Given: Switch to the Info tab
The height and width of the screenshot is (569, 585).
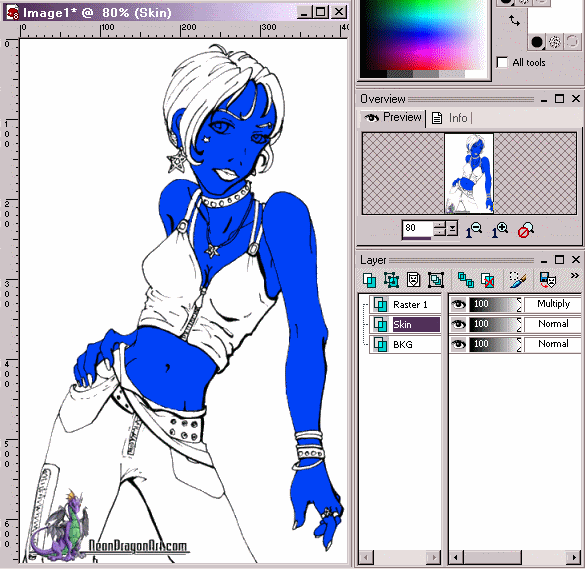Looking at the screenshot, I should click(451, 118).
